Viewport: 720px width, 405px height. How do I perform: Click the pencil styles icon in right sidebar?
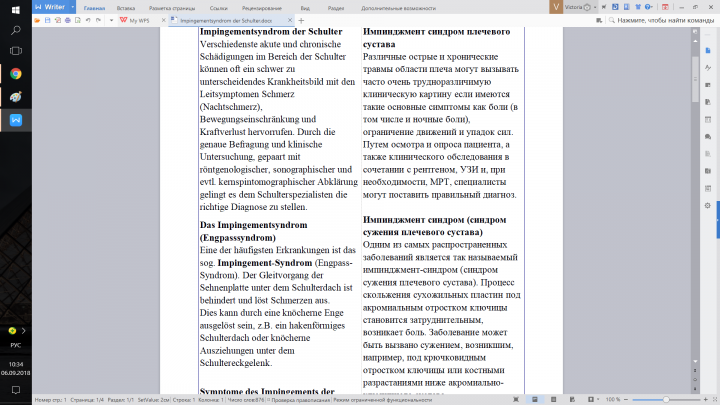[708, 68]
